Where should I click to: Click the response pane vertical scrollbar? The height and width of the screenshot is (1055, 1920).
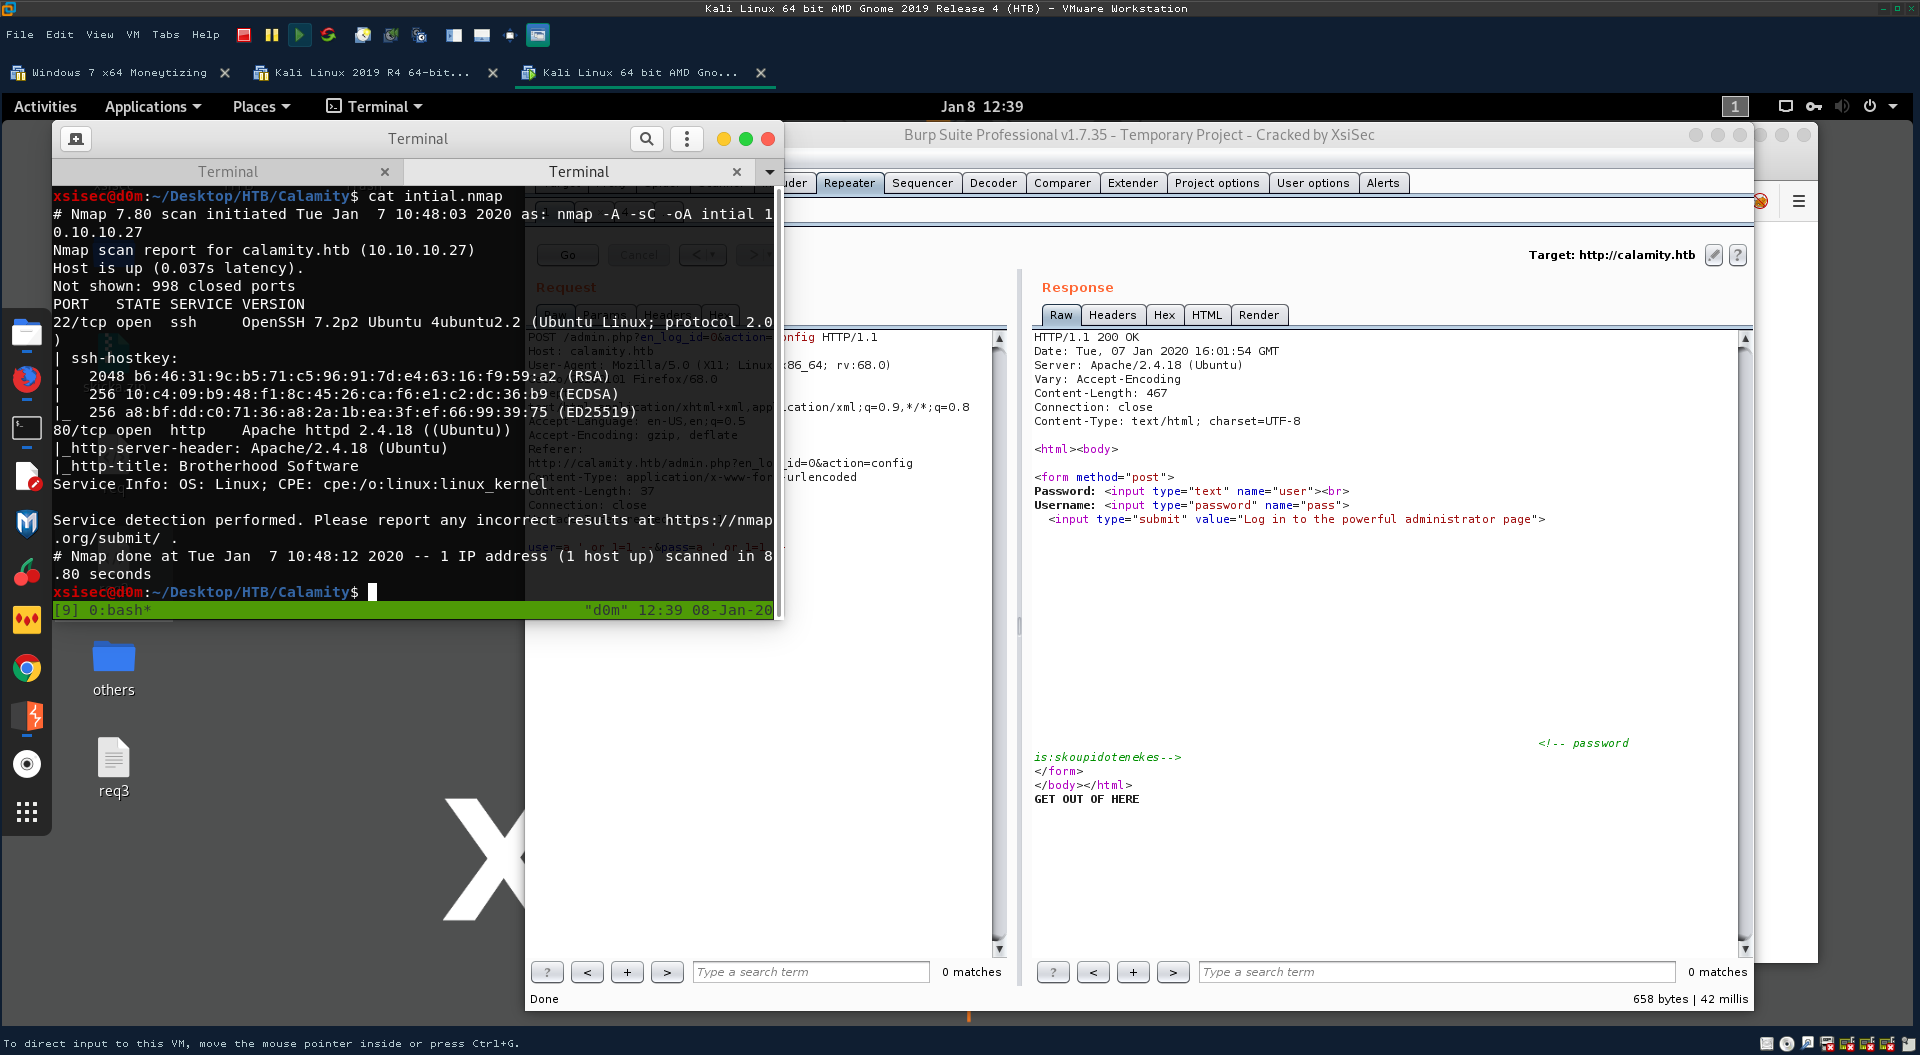point(1745,643)
